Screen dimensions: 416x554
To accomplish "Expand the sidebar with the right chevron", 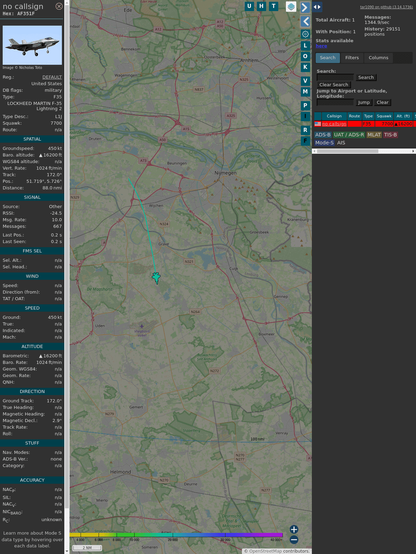I will pyautogui.click(x=305, y=7).
